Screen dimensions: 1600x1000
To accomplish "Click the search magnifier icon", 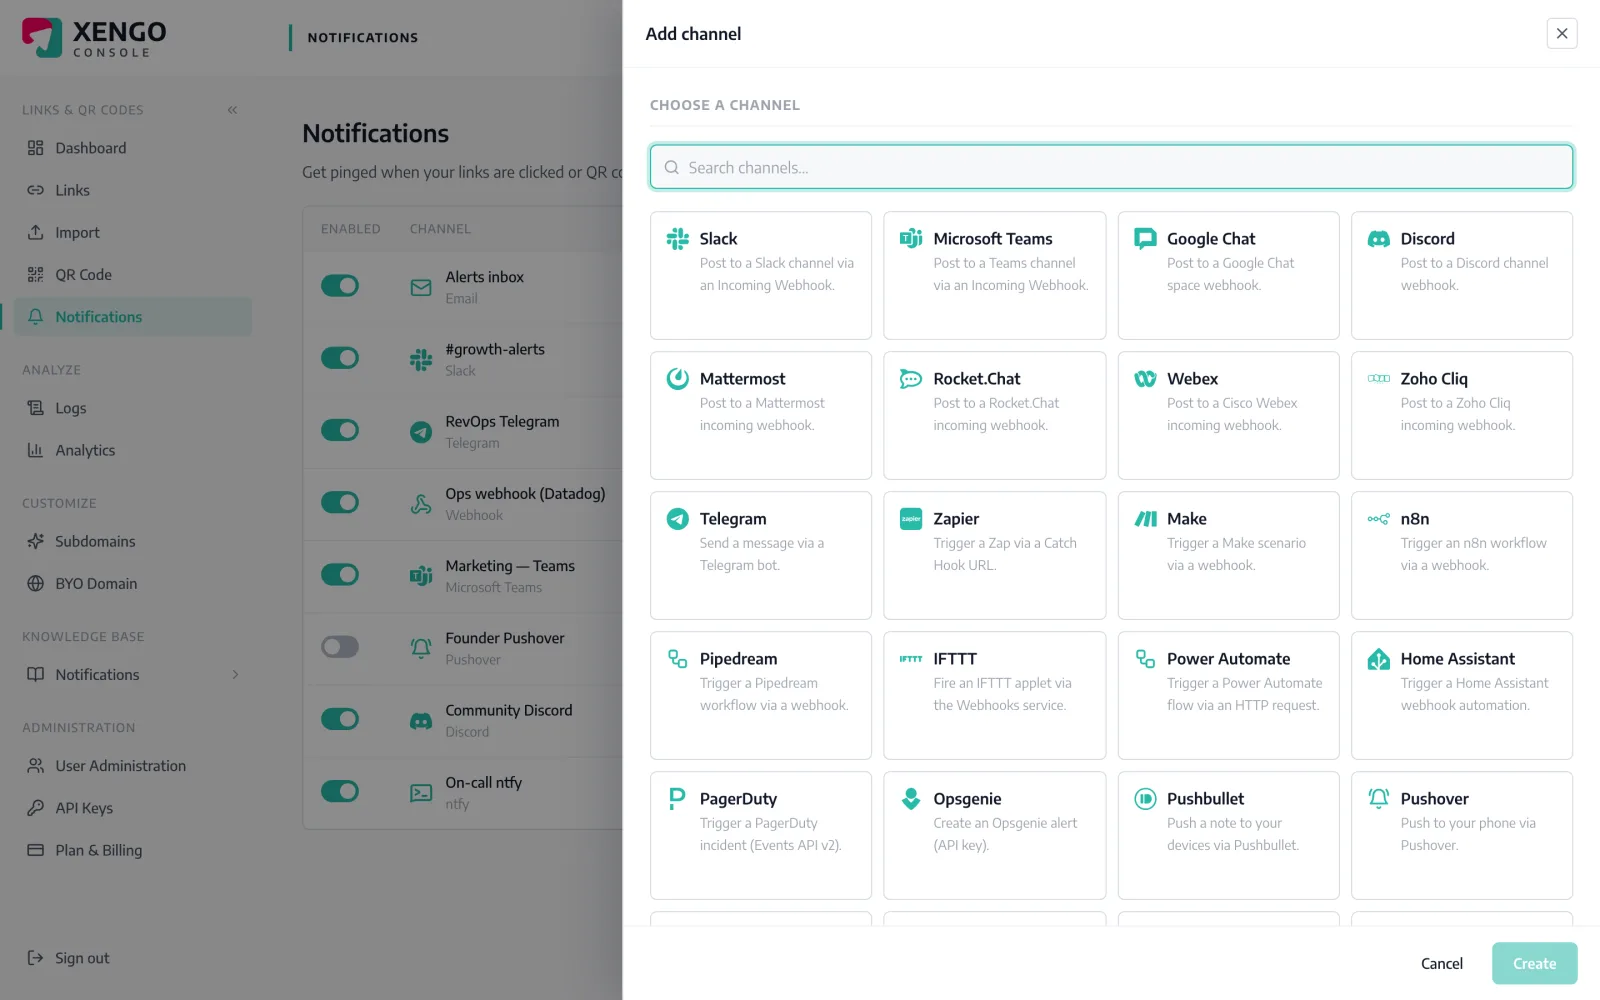I will (x=672, y=168).
